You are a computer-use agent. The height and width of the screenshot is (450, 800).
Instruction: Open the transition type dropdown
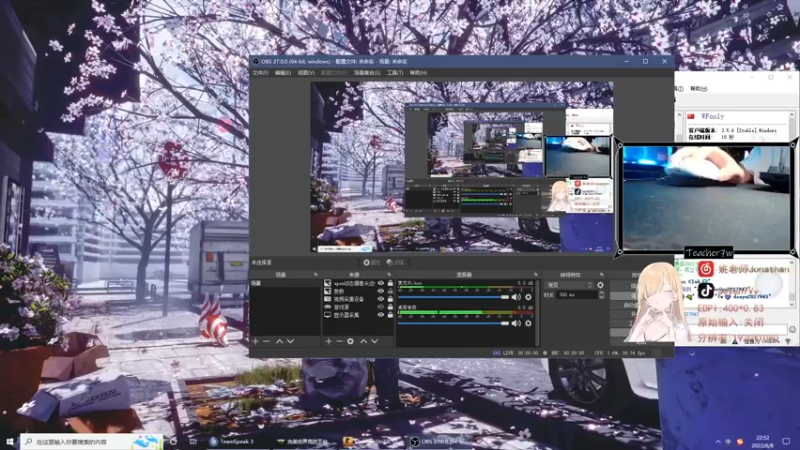(x=569, y=285)
